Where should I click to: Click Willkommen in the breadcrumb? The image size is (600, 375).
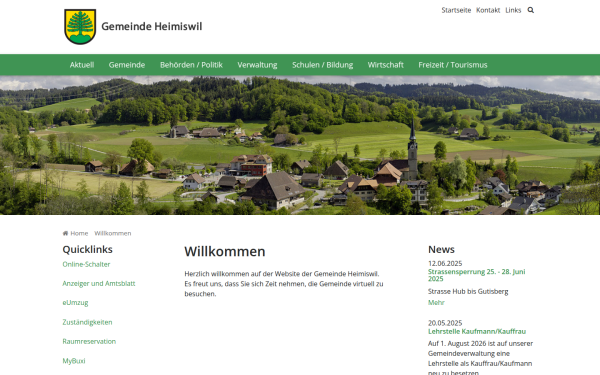113,233
